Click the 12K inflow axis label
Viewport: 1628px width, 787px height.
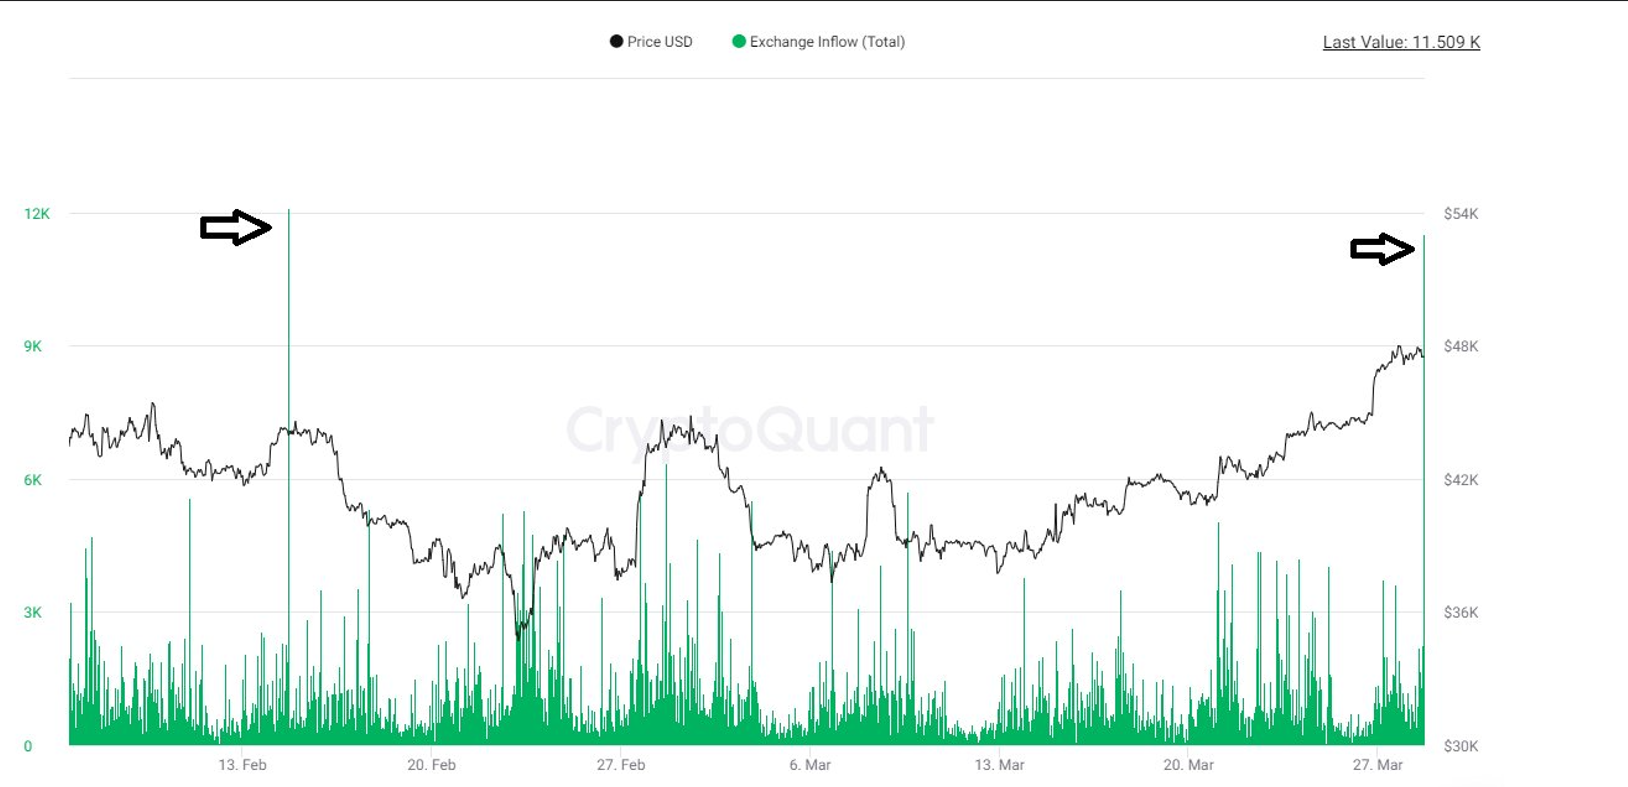(37, 214)
